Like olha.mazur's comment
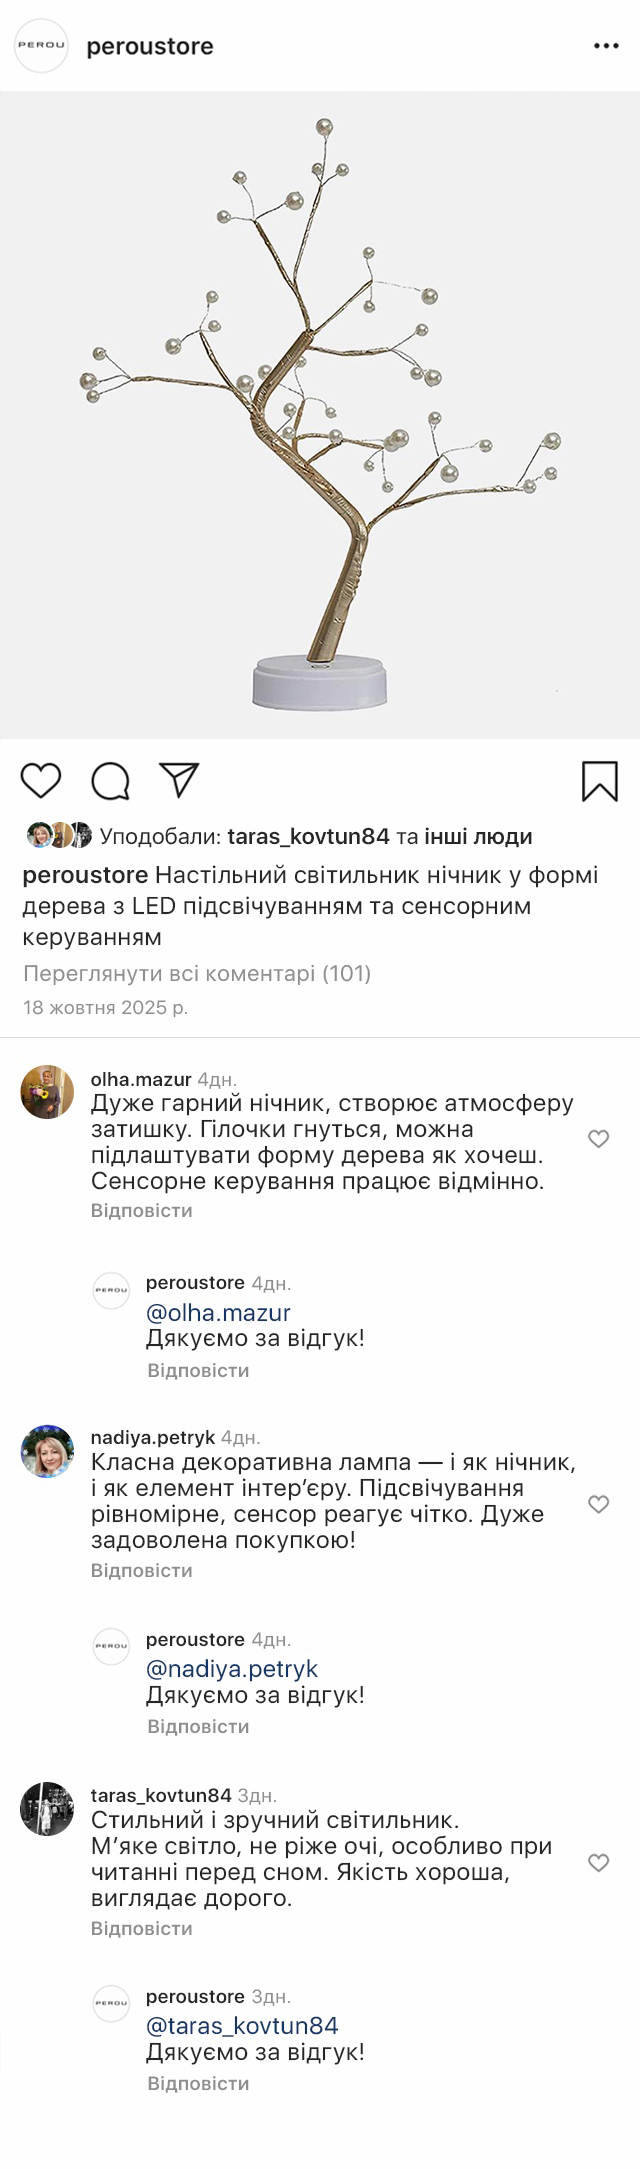The height and width of the screenshot is (2169, 640). click(598, 1139)
